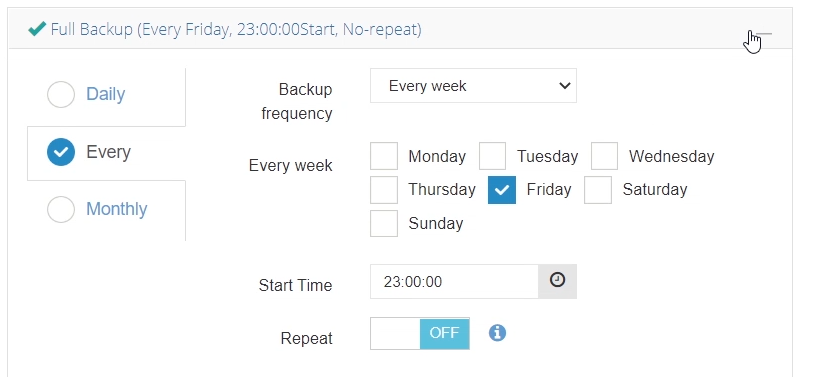Switch to the Monthly schedule tab
The image size is (815, 377).
(x=106, y=211)
